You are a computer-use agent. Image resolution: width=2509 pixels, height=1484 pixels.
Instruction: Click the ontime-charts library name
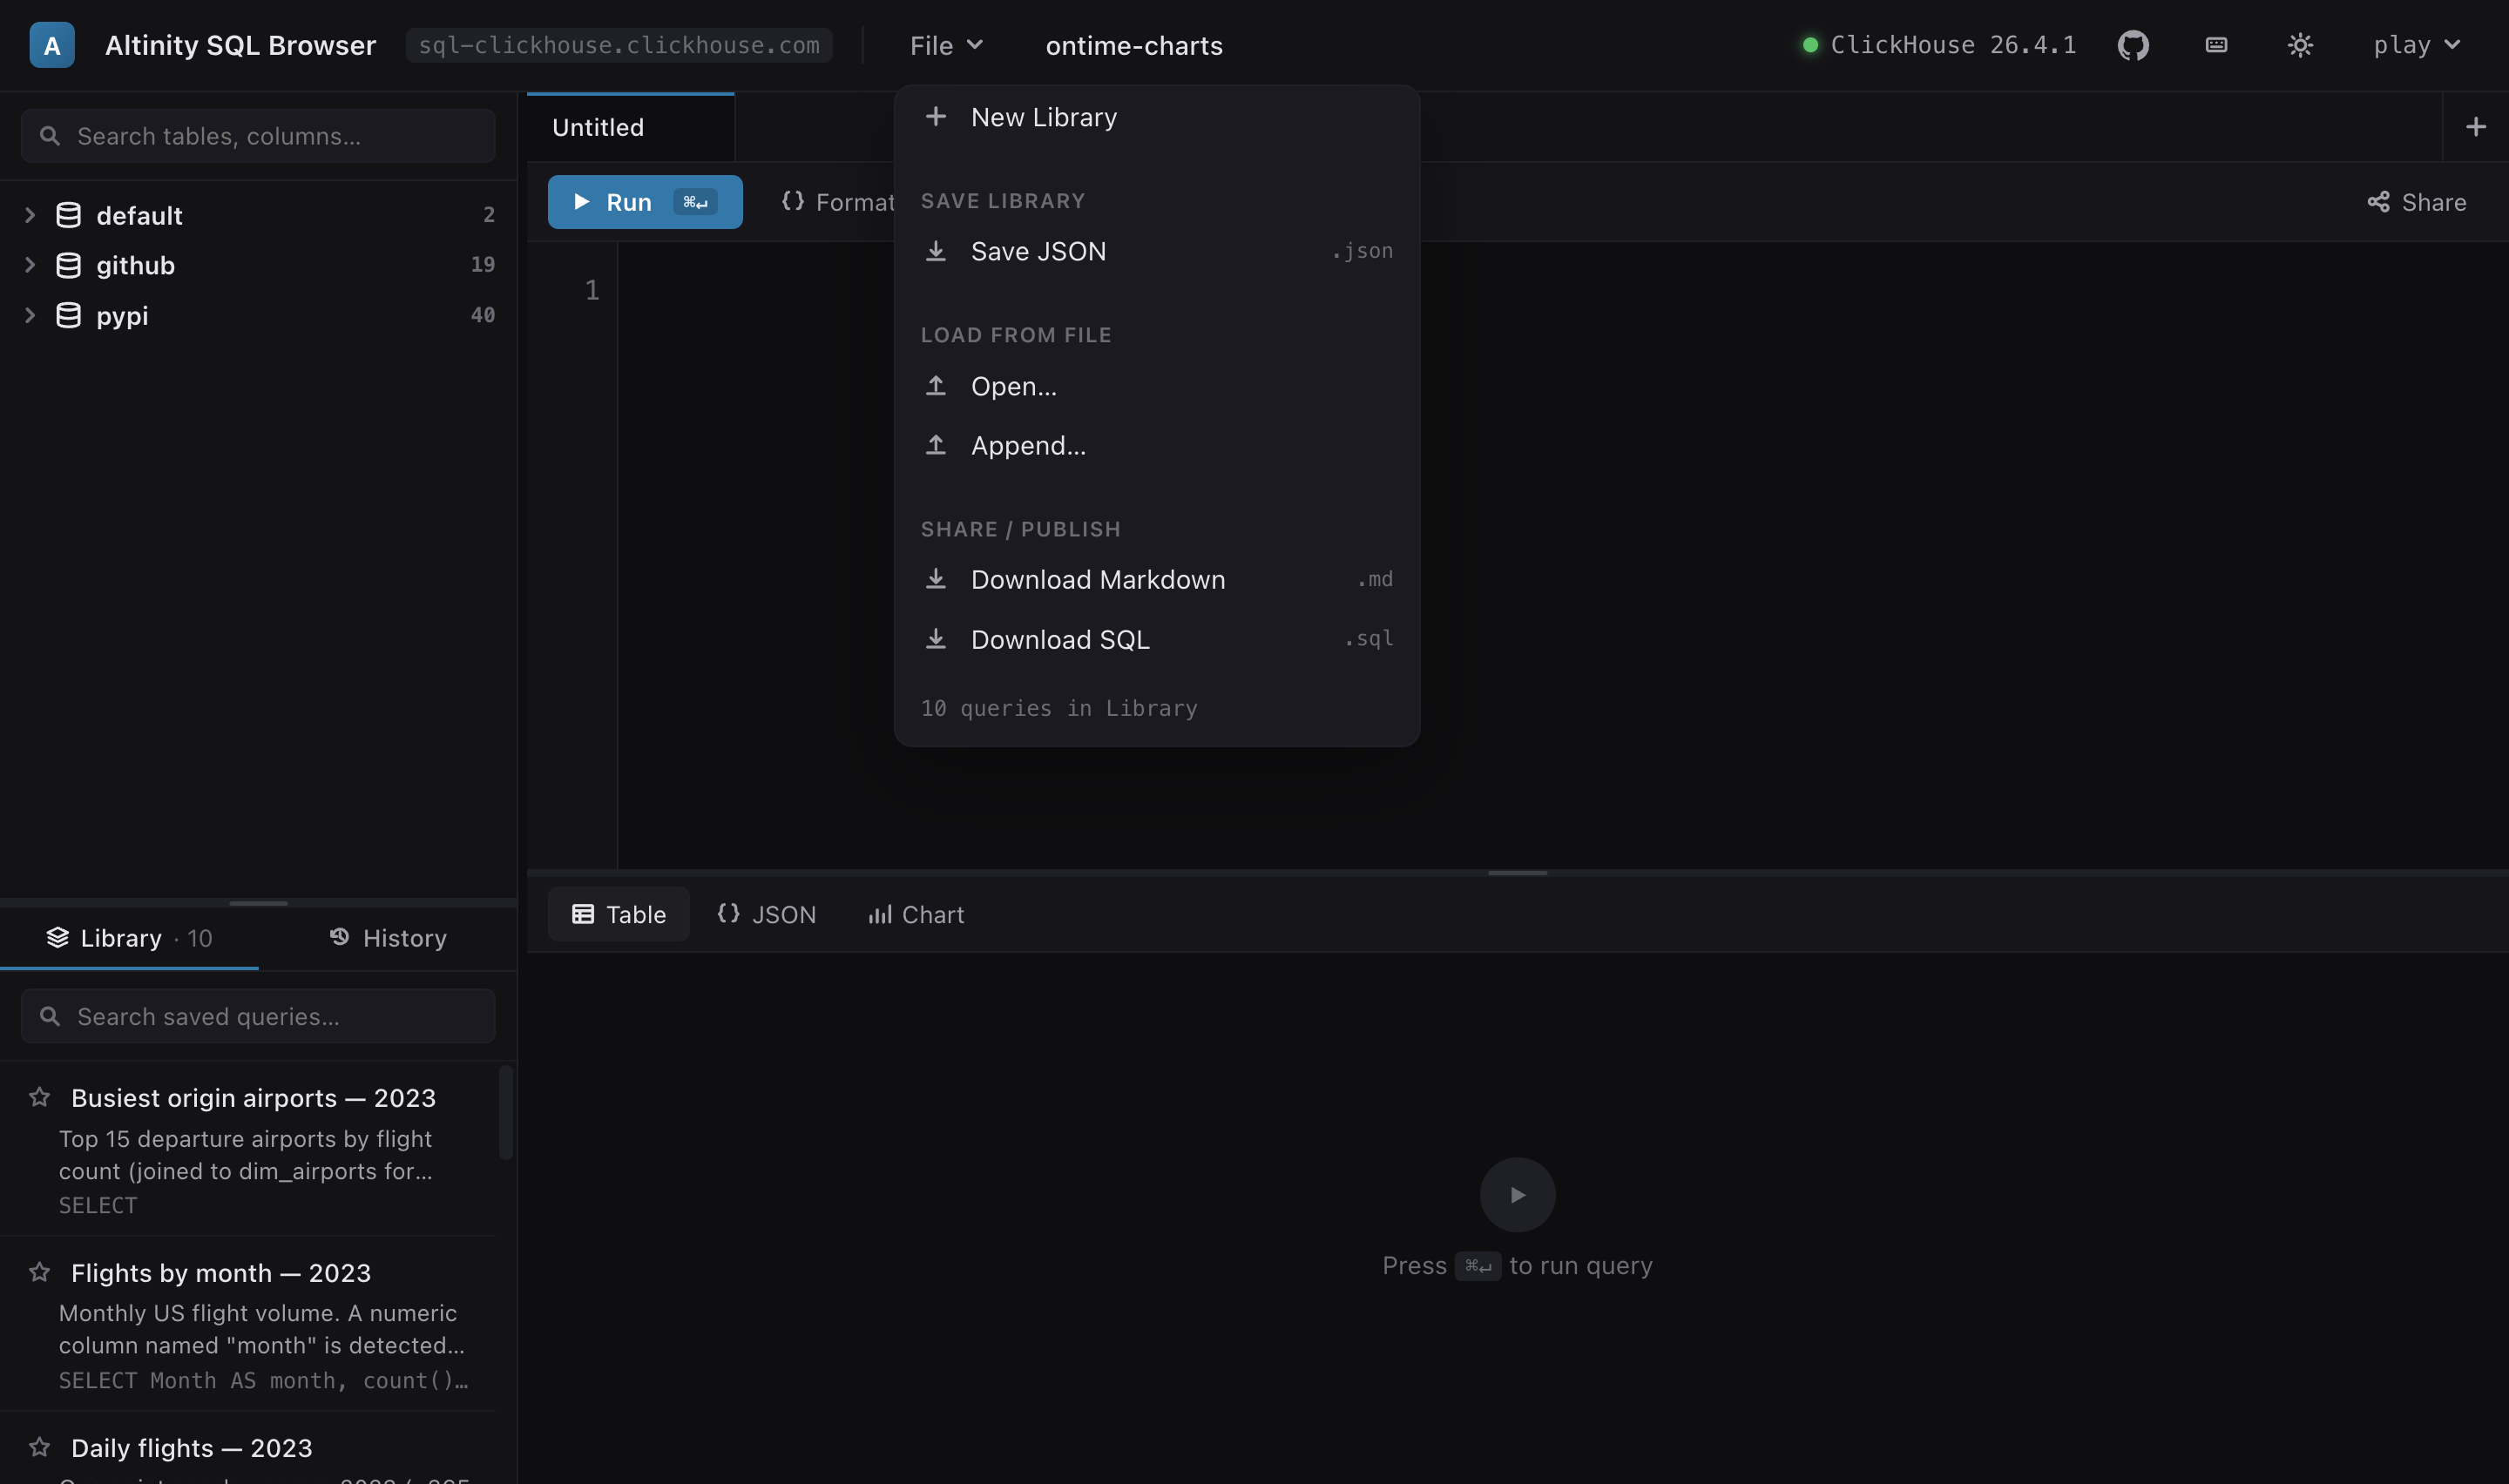(1133, 45)
